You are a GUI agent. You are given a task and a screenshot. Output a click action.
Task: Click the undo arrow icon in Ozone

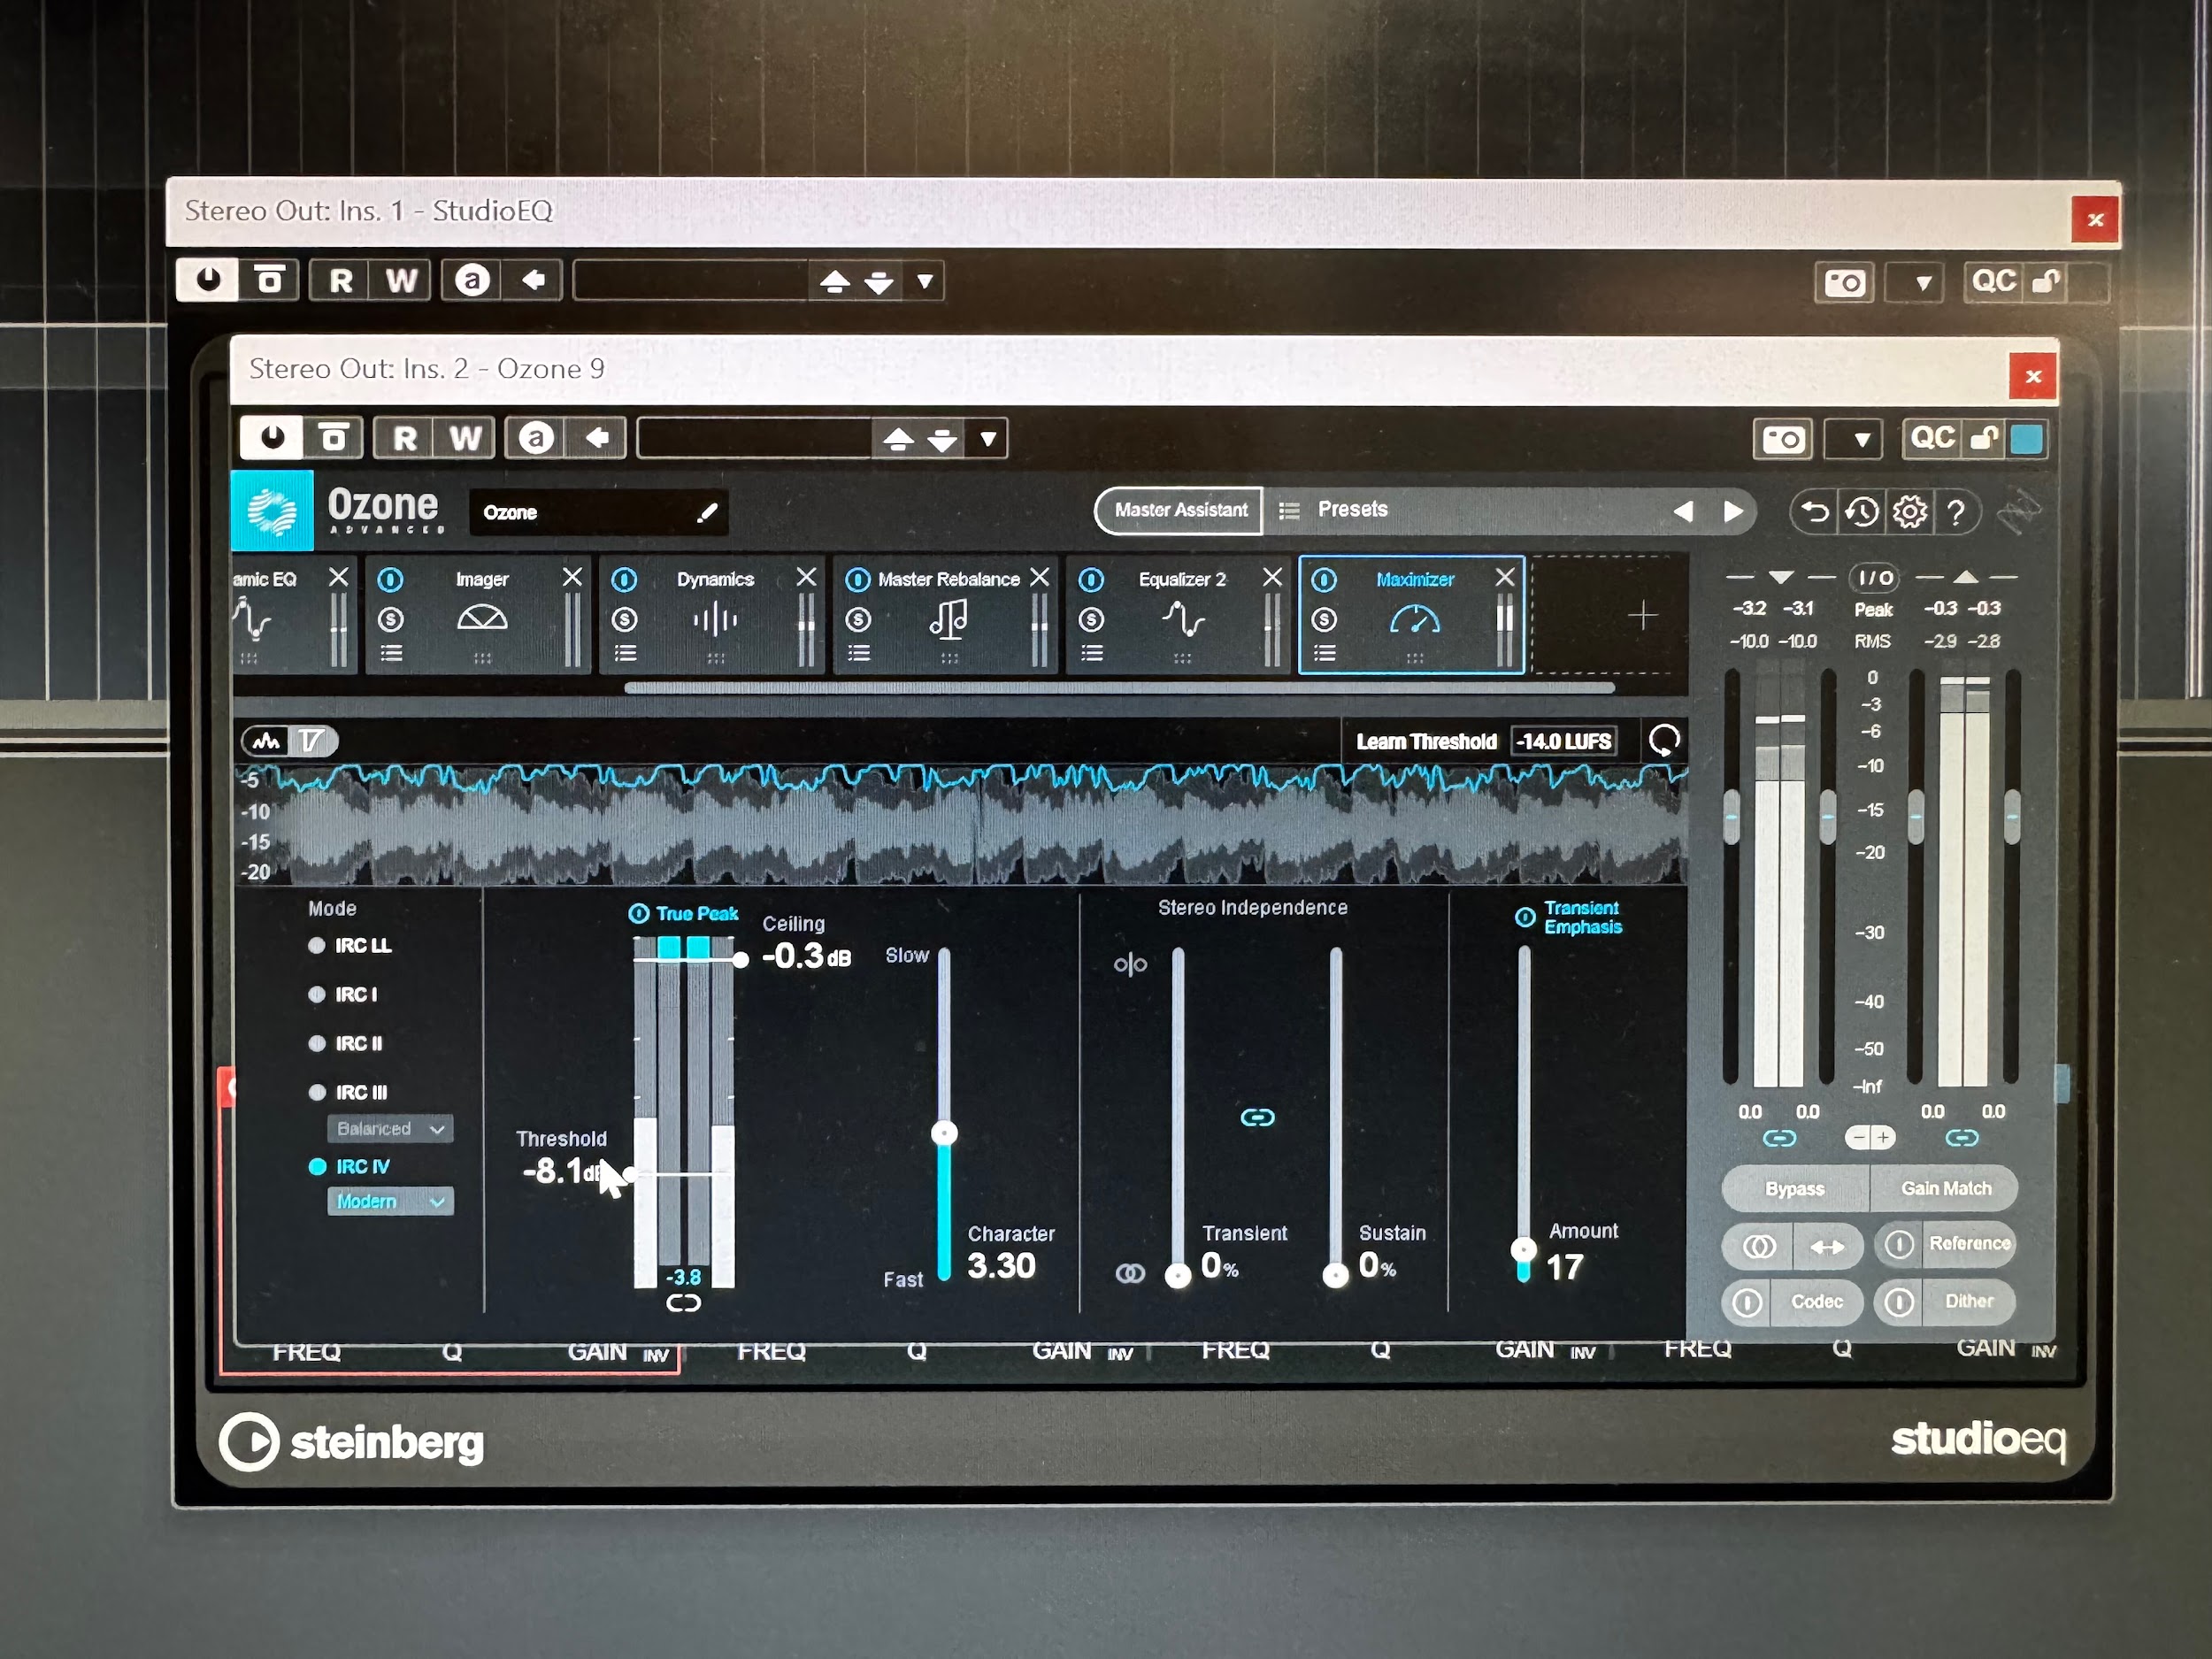[x=1814, y=512]
